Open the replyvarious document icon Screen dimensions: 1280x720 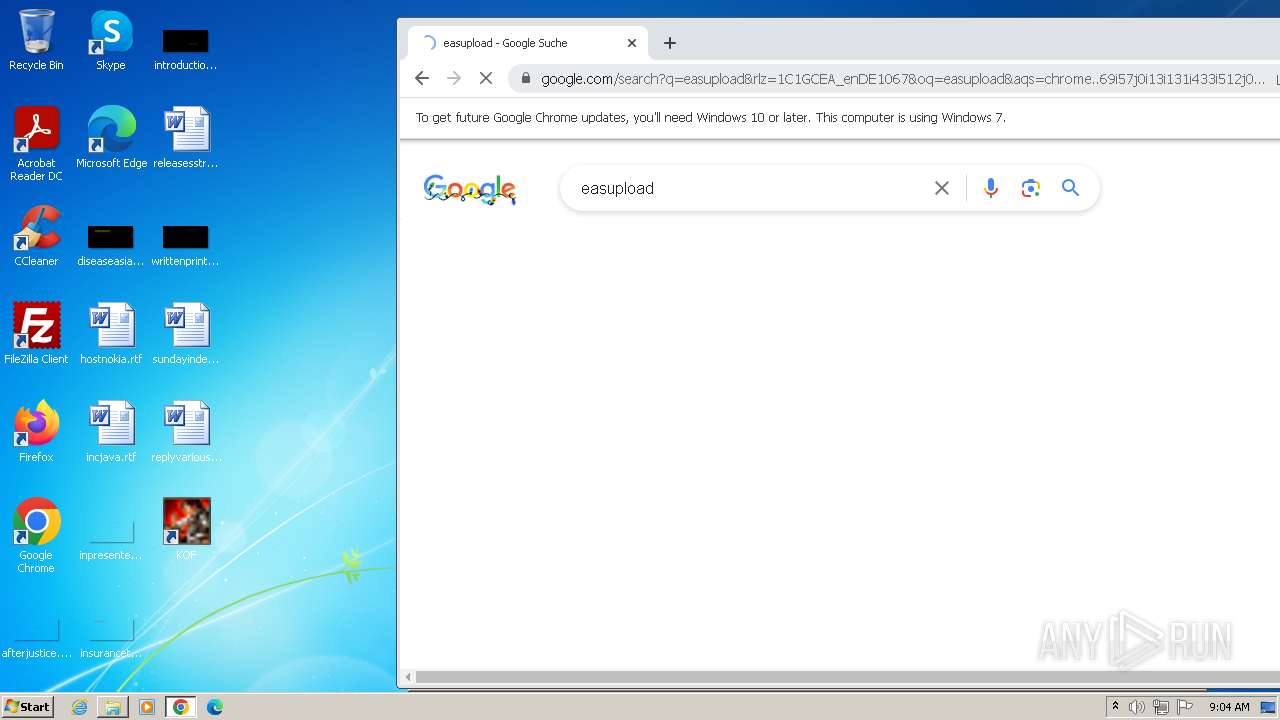point(186,431)
